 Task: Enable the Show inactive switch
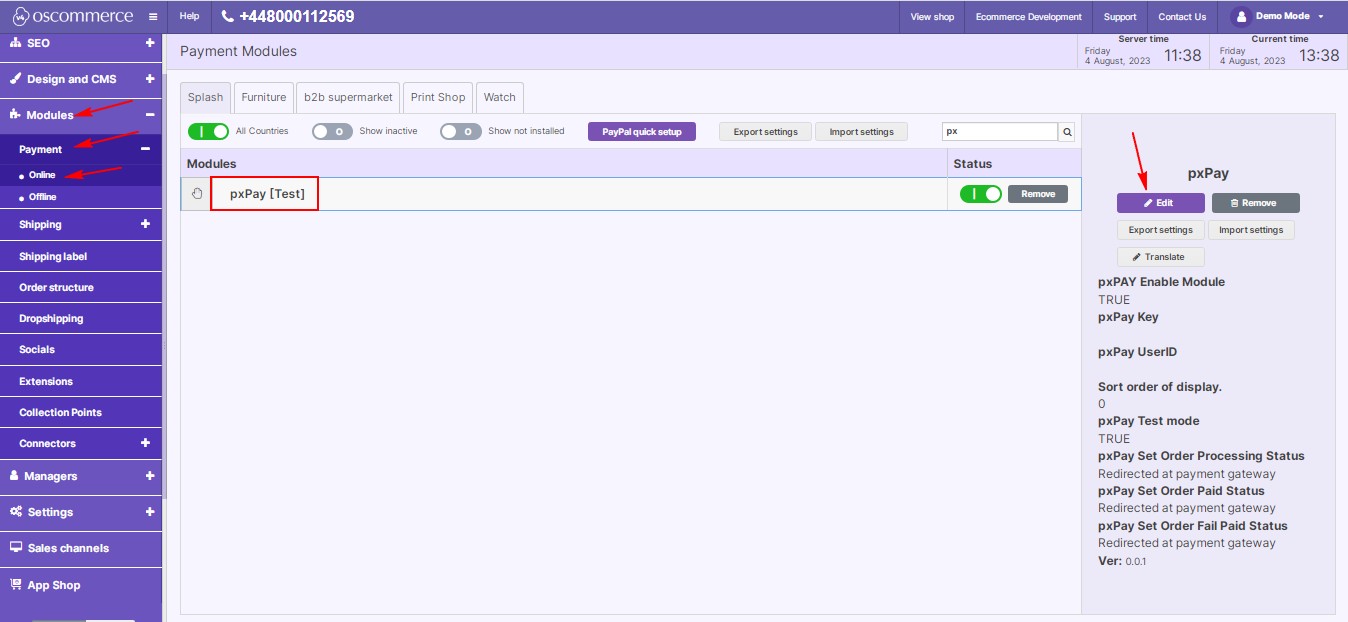(332, 131)
